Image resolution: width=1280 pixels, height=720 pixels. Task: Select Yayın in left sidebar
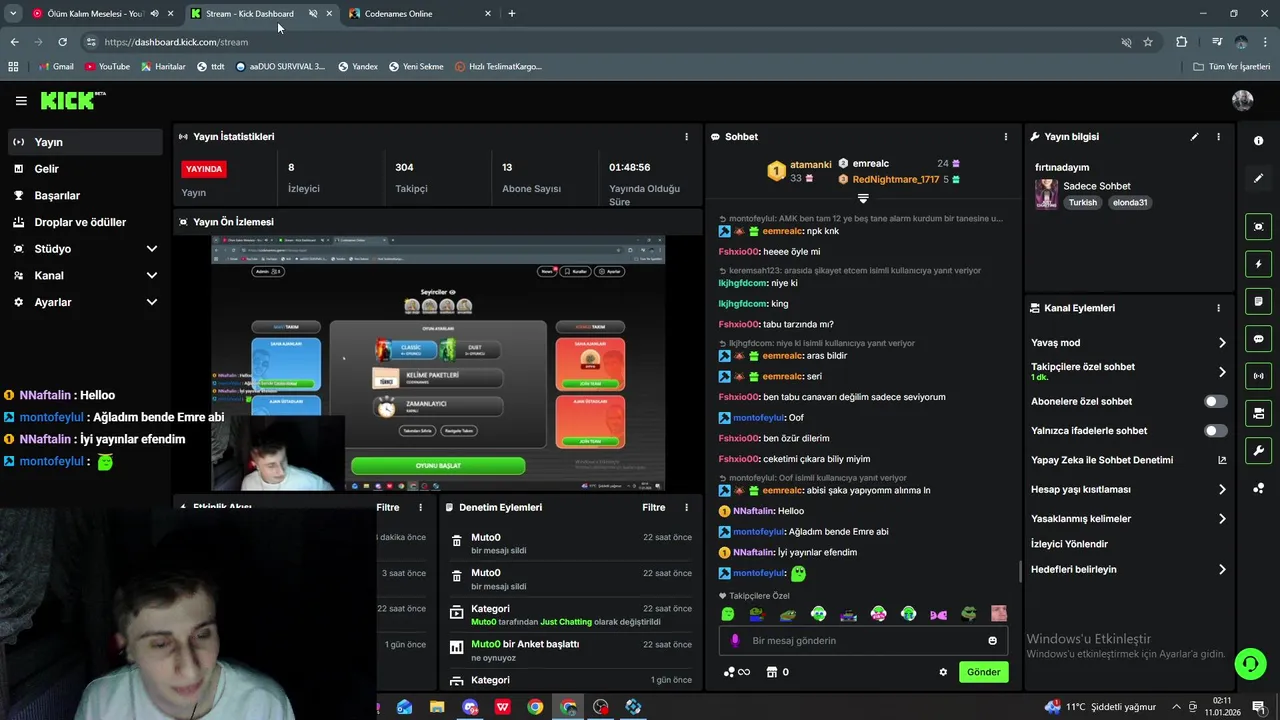pos(86,142)
